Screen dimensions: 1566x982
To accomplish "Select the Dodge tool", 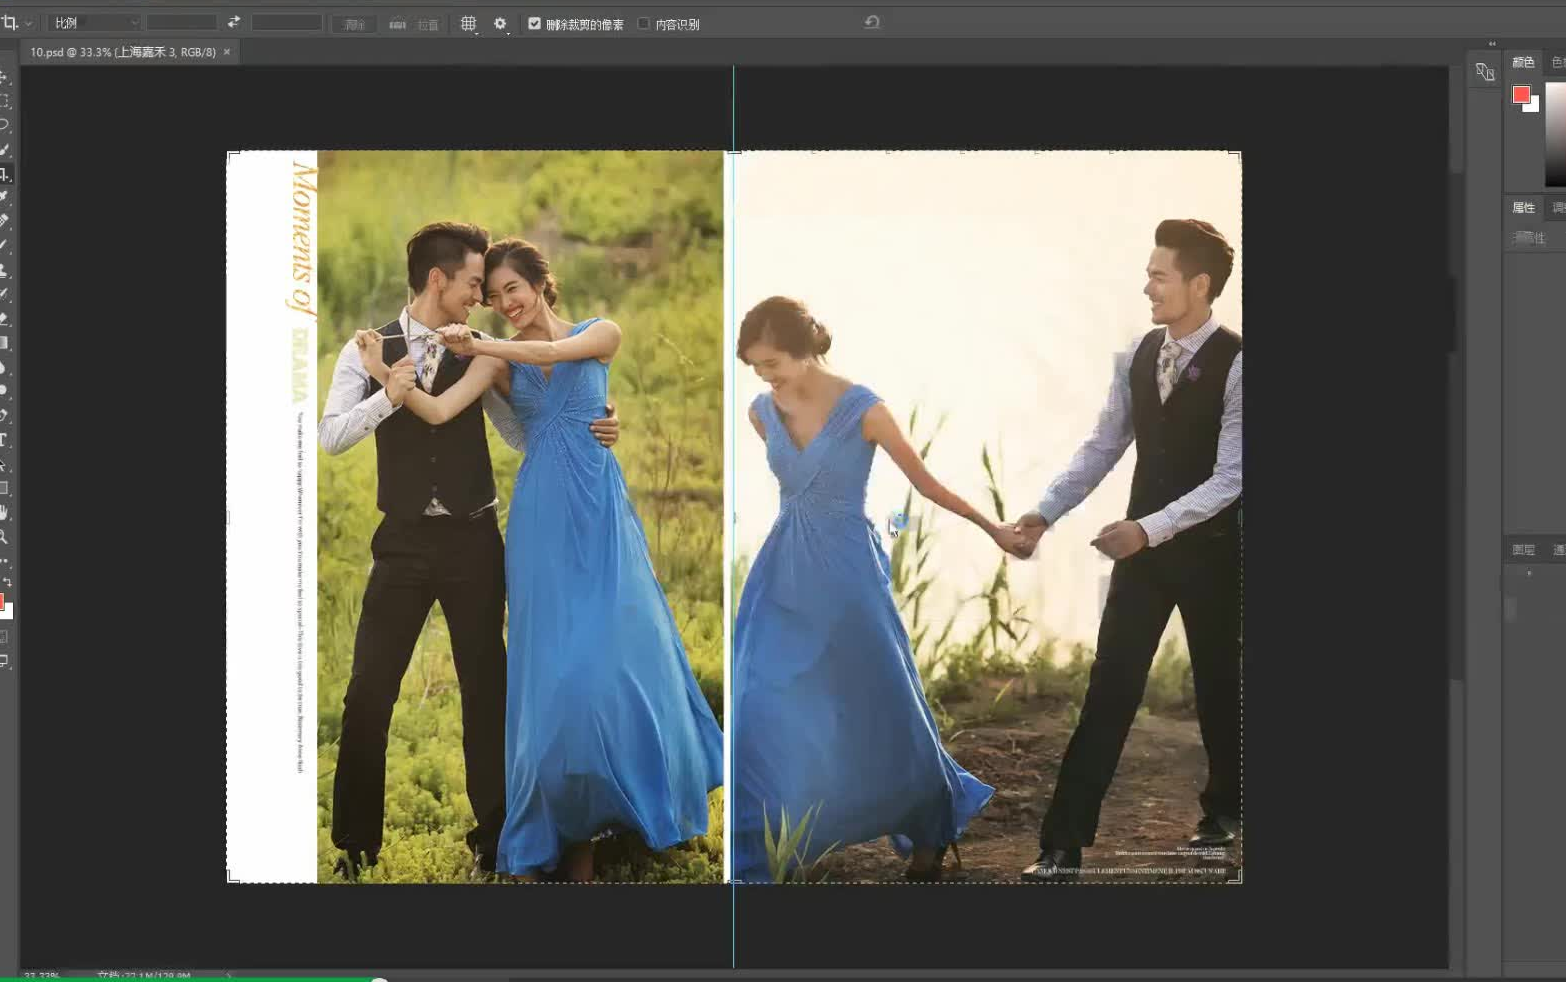I will 5,391.
